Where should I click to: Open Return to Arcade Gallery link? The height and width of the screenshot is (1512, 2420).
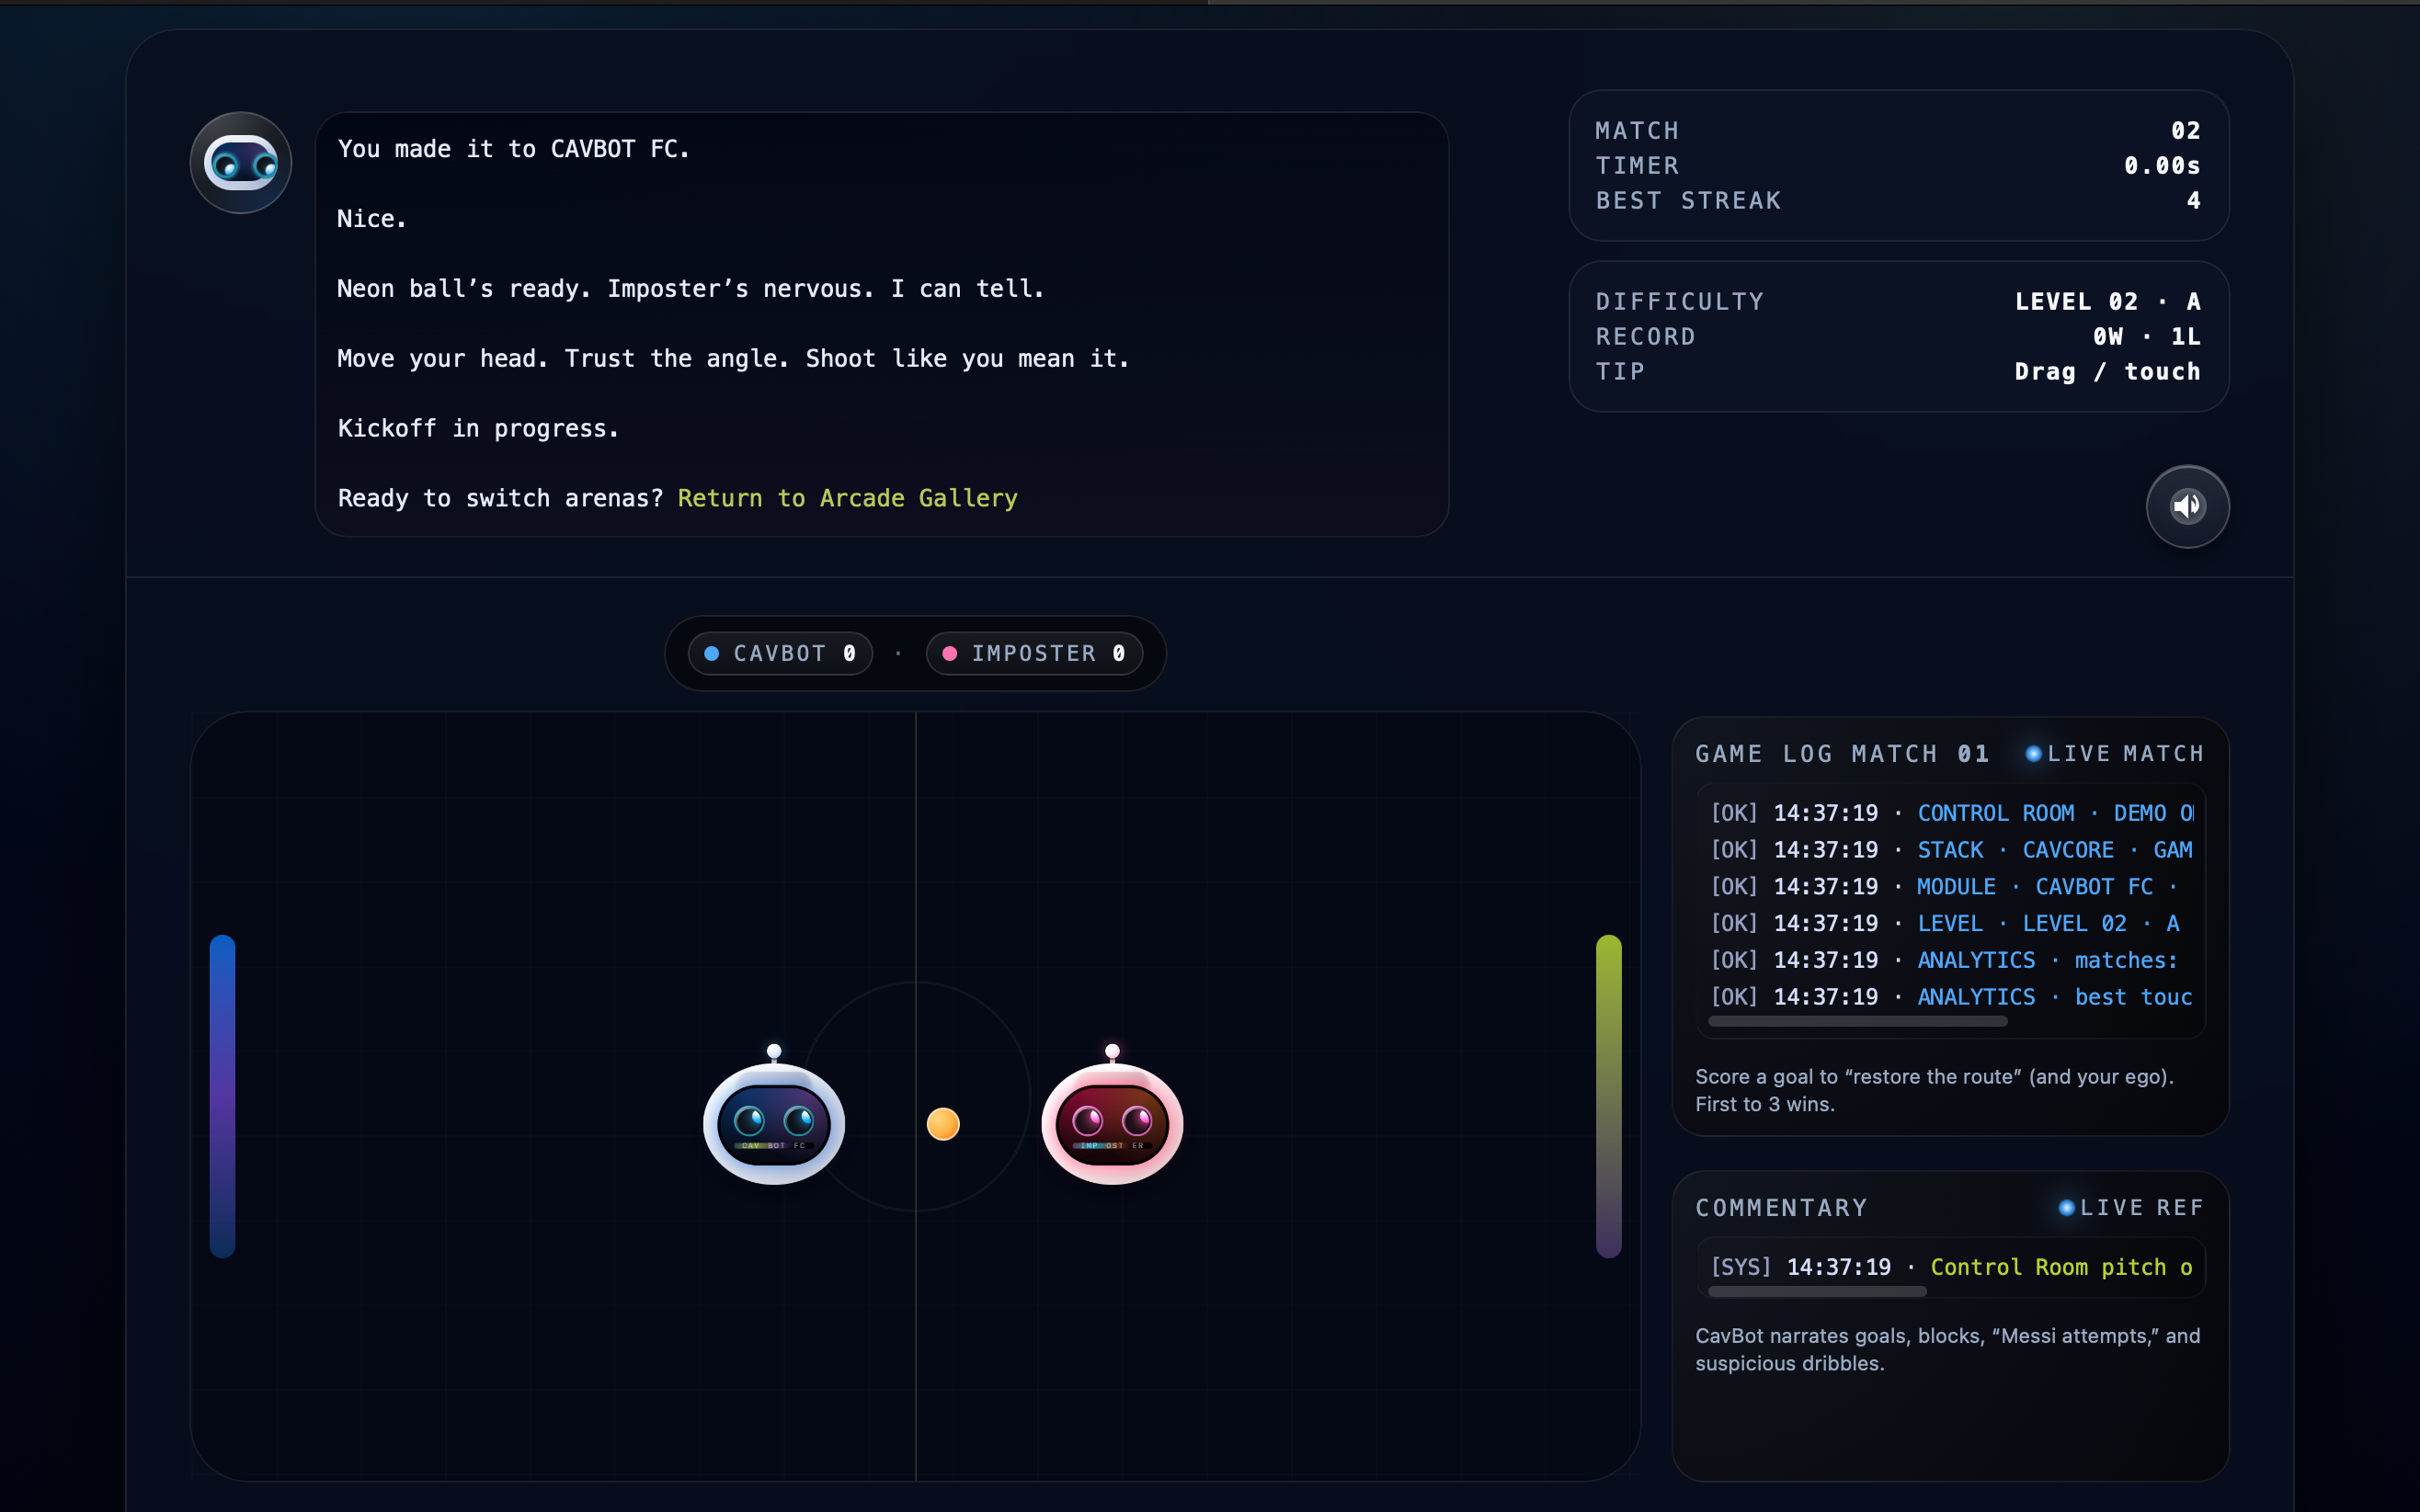point(847,498)
